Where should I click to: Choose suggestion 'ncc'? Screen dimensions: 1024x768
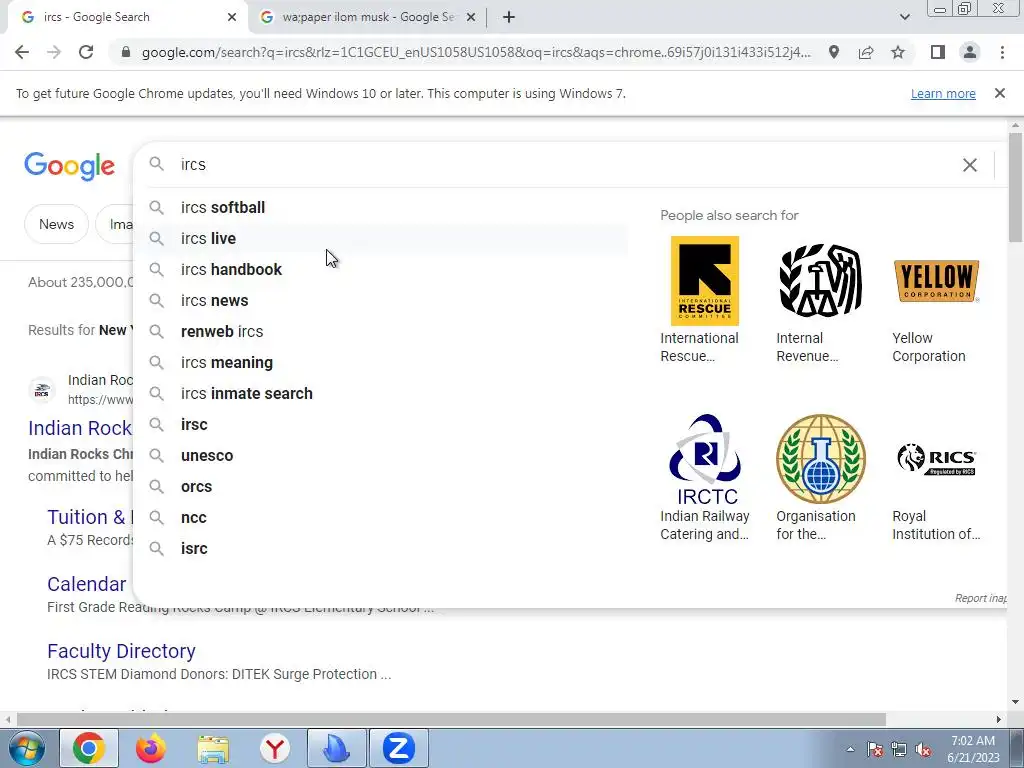coord(380,518)
